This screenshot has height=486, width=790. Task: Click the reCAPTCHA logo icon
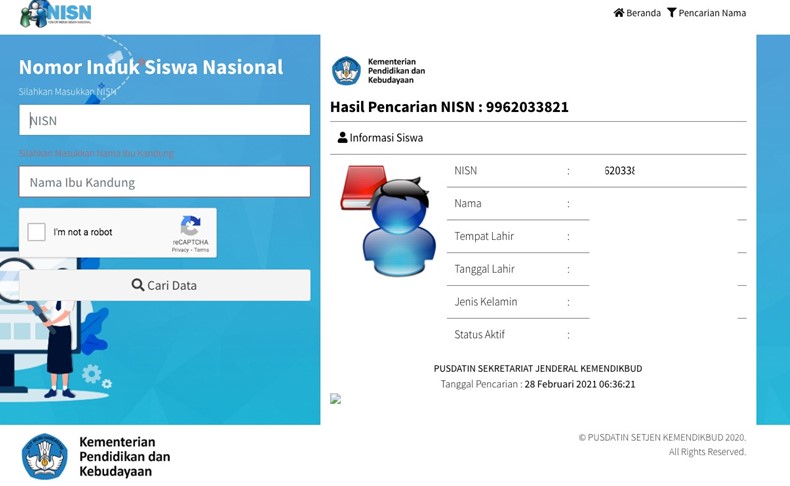tap(190, 226)
